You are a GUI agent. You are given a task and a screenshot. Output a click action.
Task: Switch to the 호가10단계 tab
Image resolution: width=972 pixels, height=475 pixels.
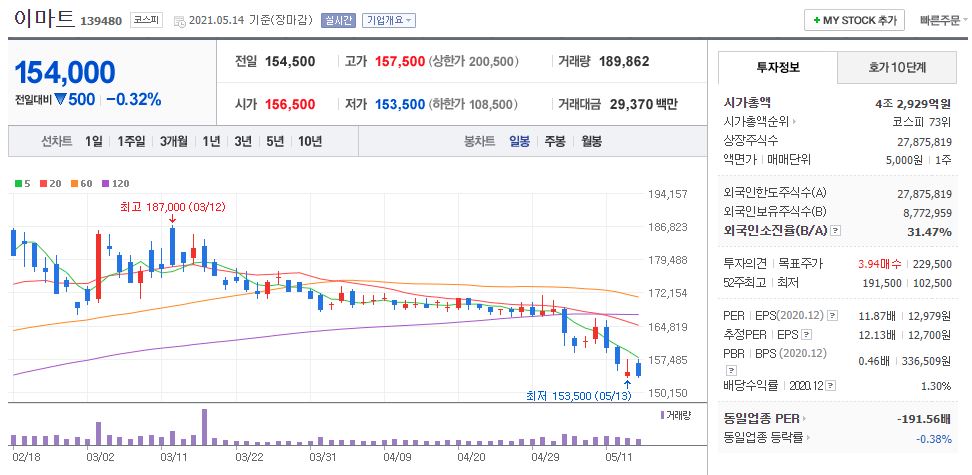click(896, 68)
